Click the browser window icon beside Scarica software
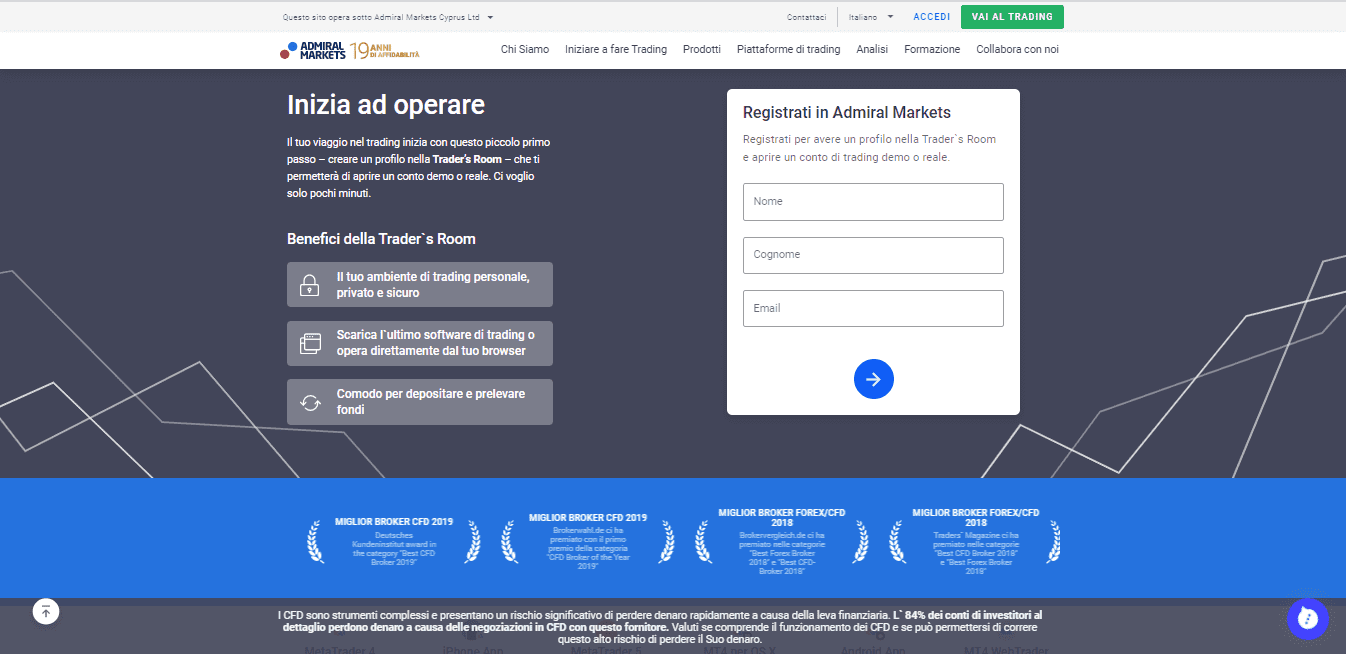The height and width of the screenshot is (654, 1346). pos(310,343)
